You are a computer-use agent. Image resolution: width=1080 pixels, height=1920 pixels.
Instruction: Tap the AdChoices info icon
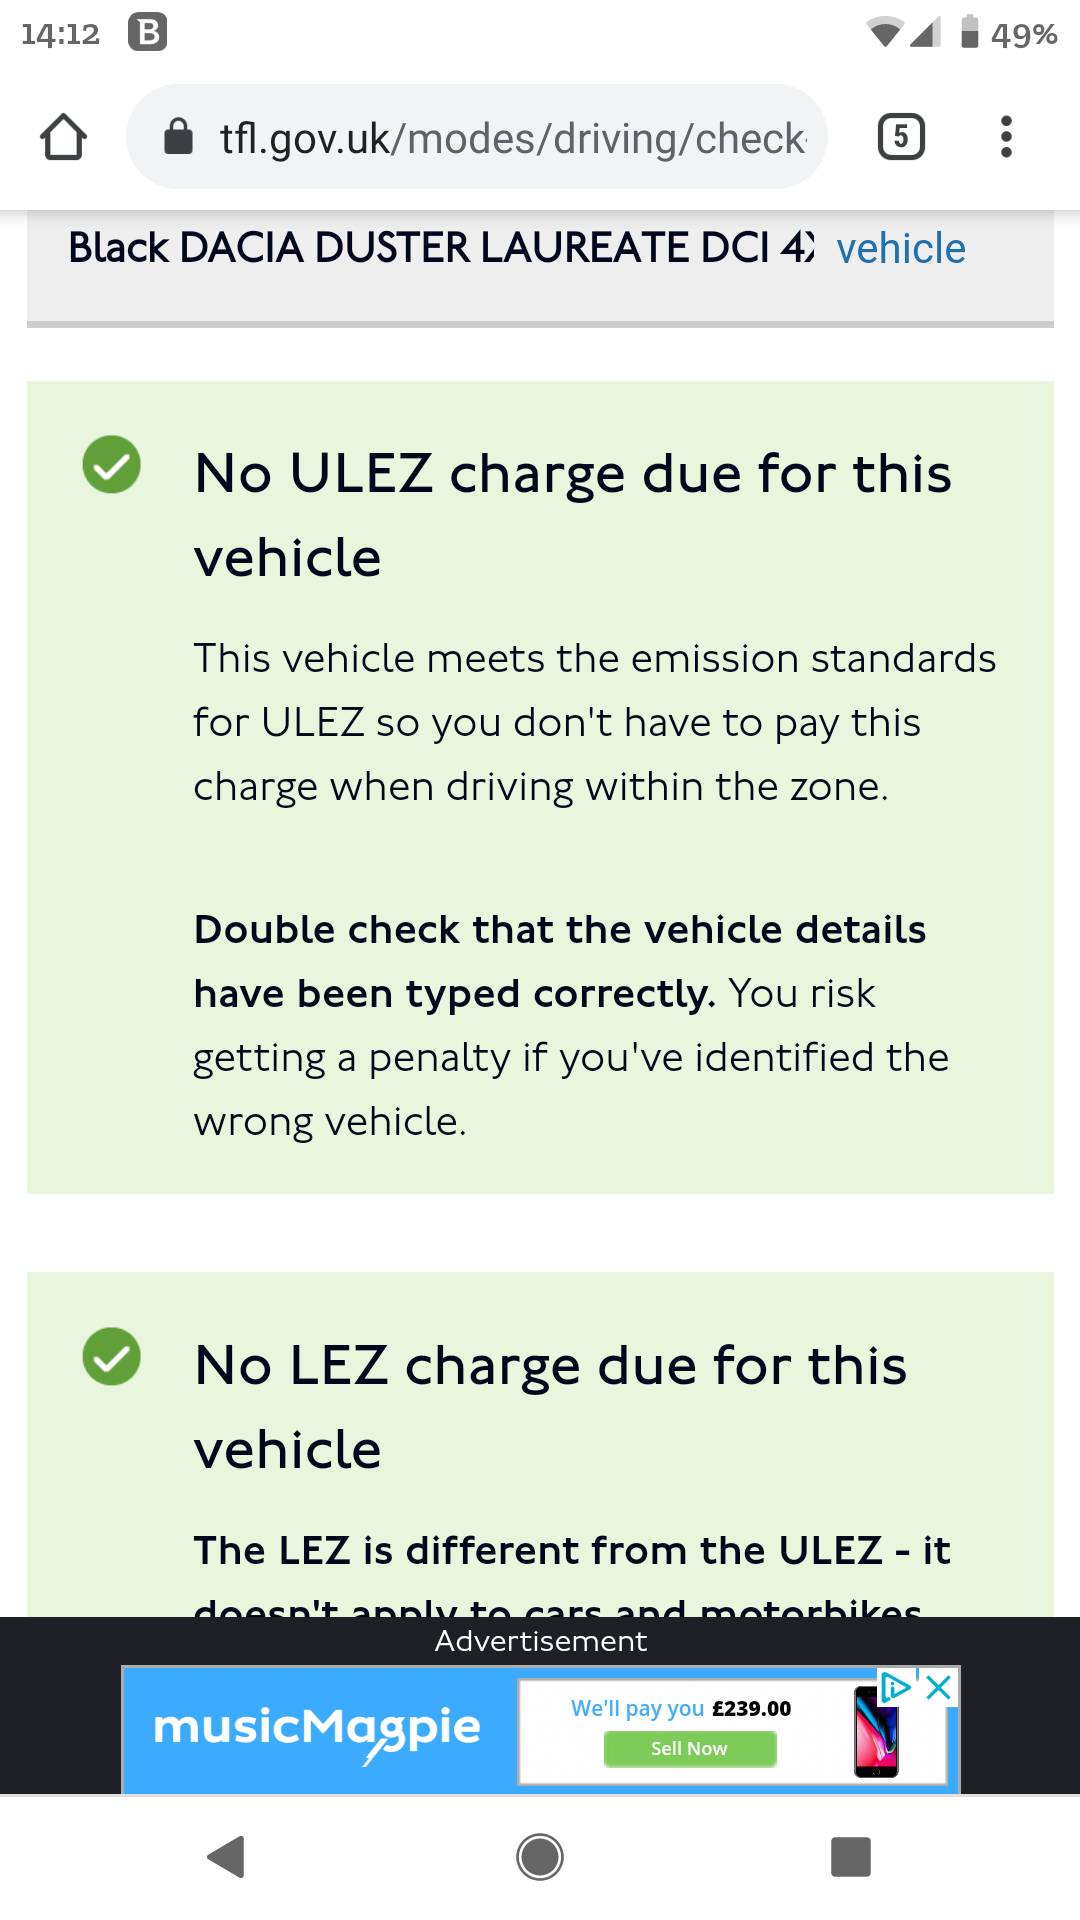[x=895, y=1688]
